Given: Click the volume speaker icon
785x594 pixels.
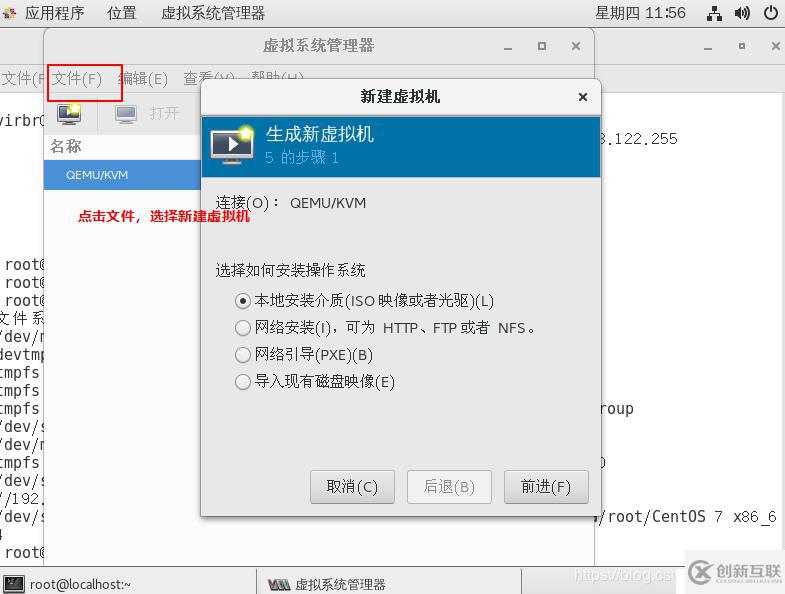Looking at the screenshot, I should tap(742, 13).
